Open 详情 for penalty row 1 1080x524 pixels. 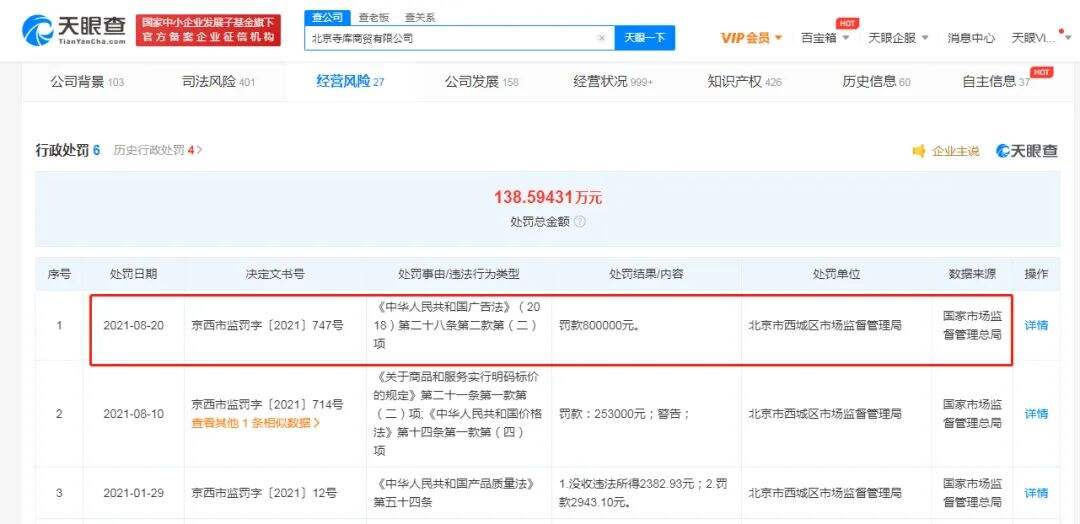click(1037, 325)
